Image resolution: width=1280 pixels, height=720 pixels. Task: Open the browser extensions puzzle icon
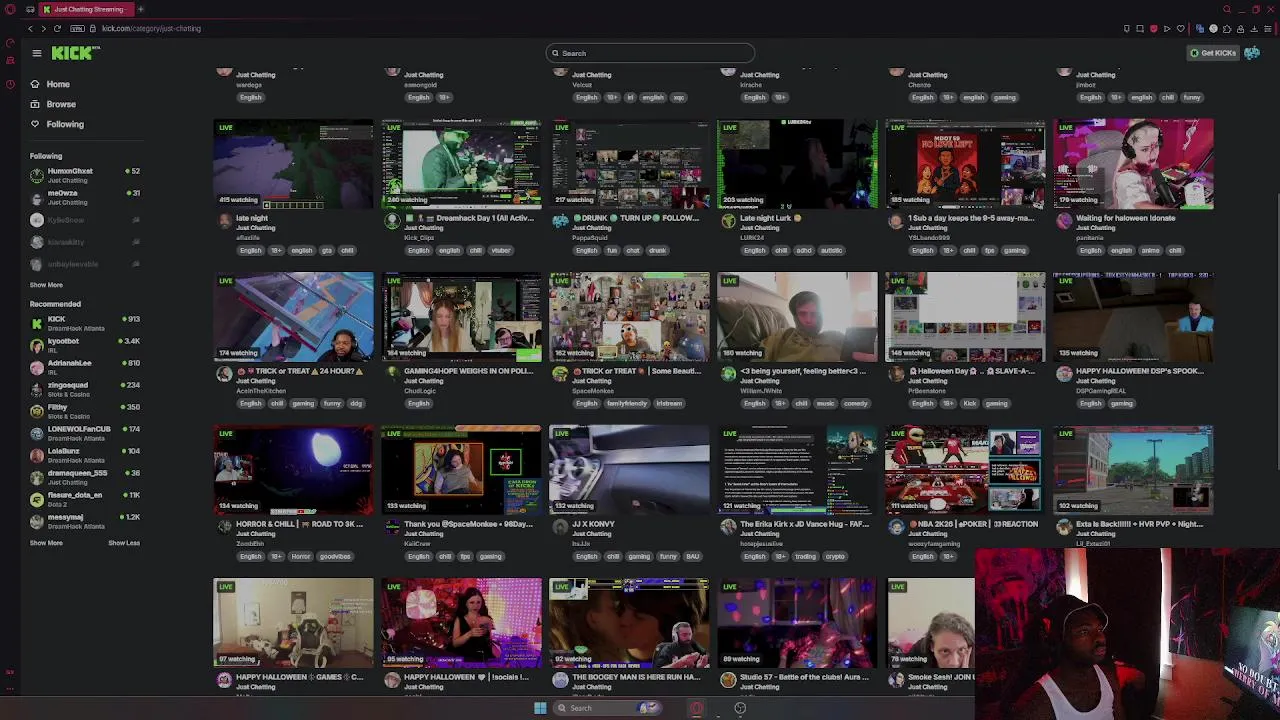pyautogui.click(x=1227, y=28)
